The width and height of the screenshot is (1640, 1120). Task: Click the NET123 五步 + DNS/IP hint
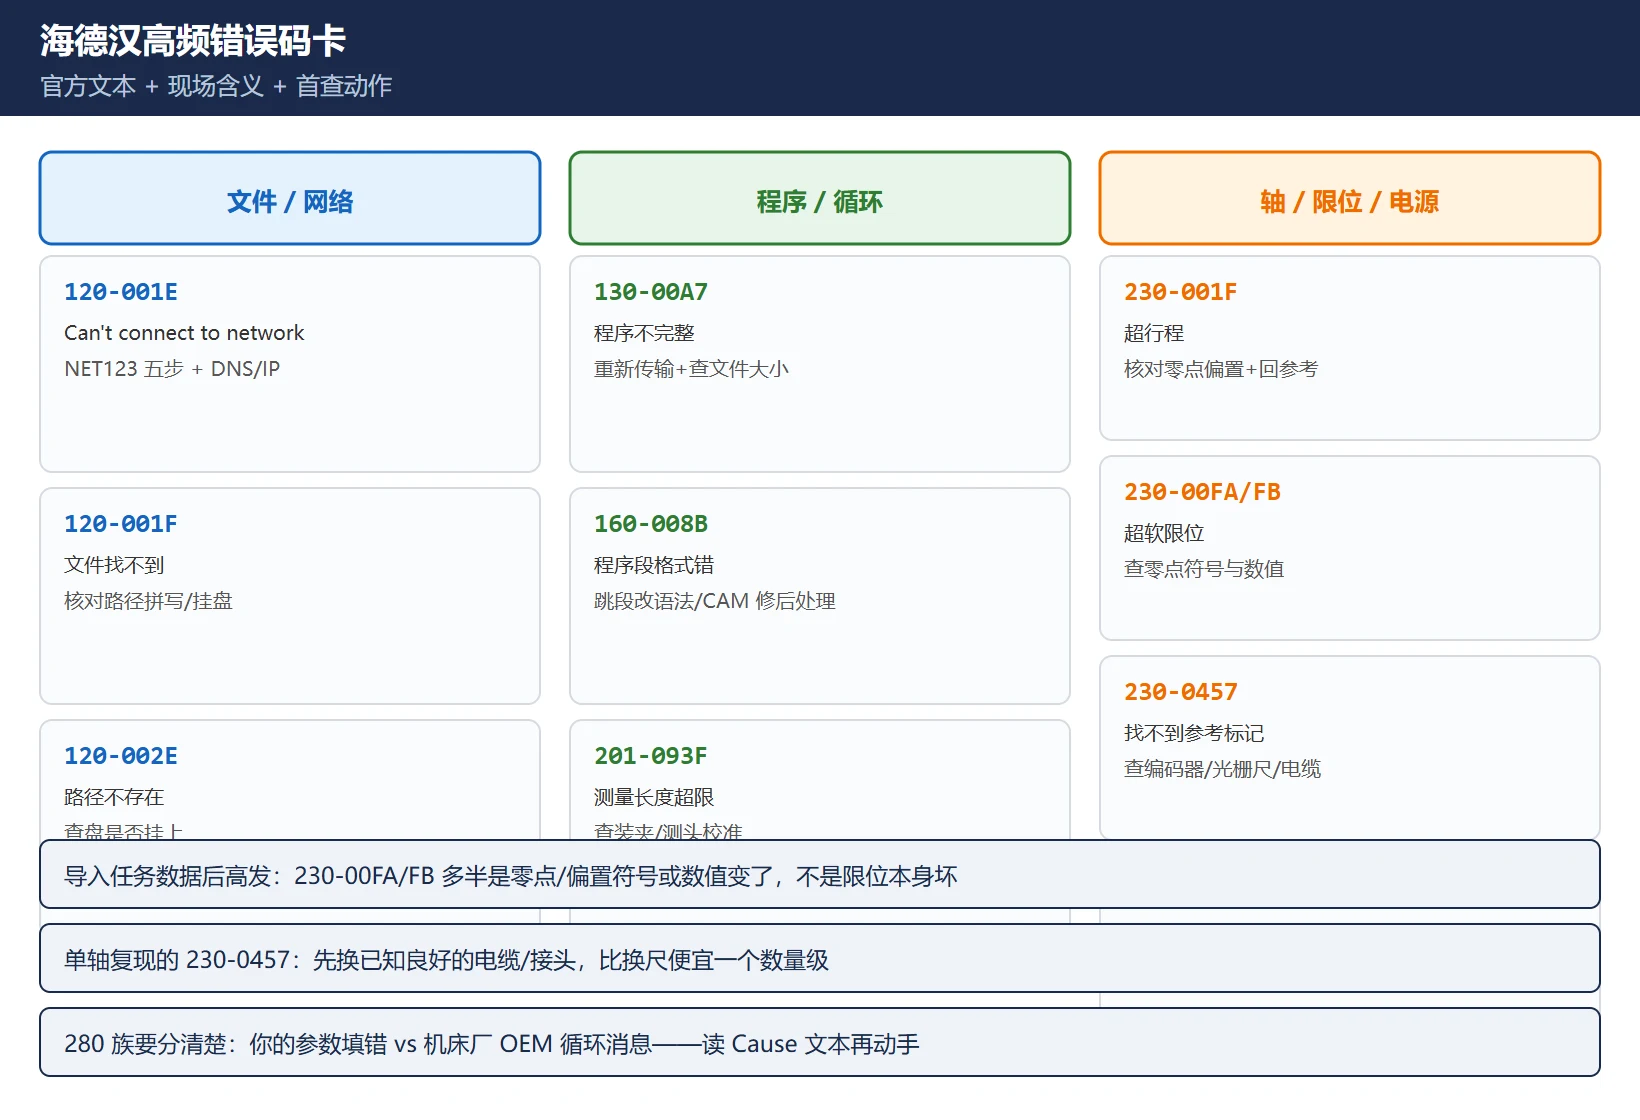[172, 369]
